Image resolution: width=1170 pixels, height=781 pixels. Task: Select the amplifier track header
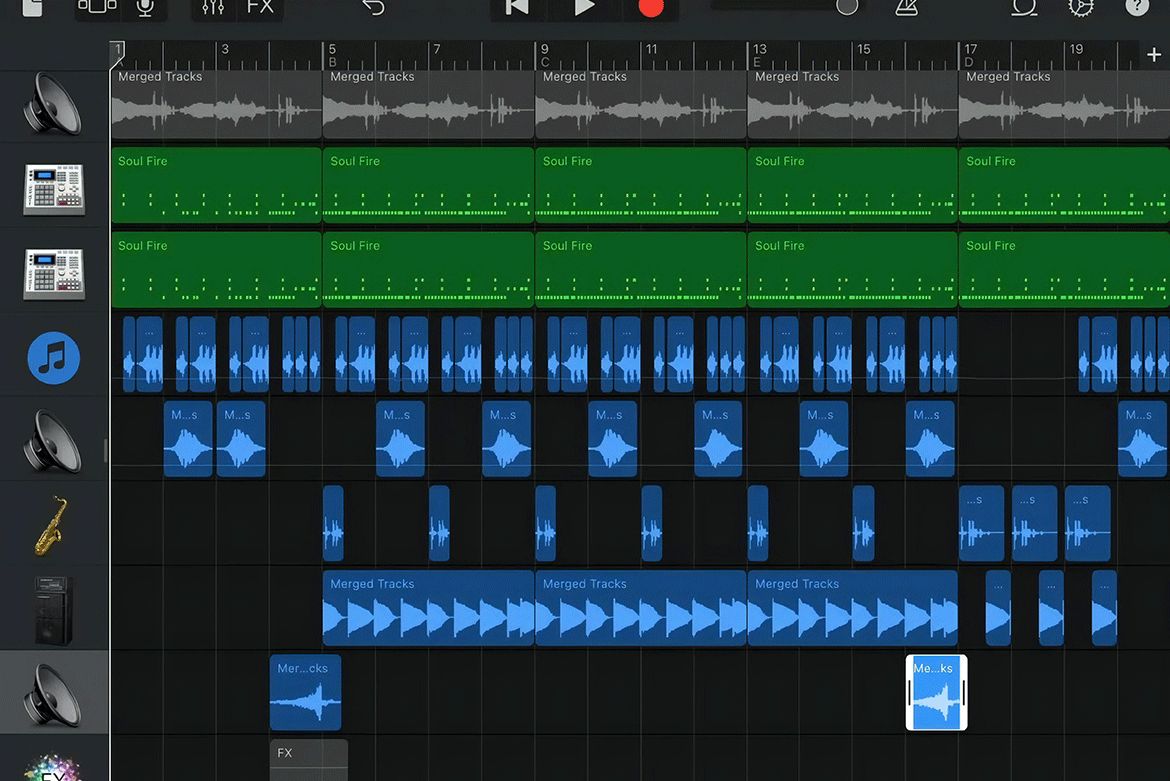click(x=54, y=611)
